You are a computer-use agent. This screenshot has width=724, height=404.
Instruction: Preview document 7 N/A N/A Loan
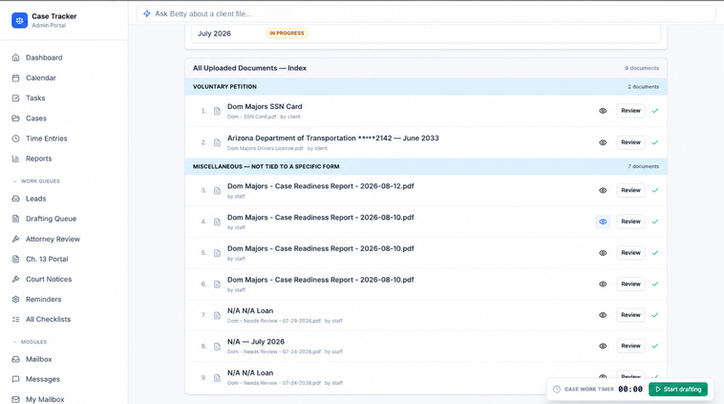(x=603, y=315)
